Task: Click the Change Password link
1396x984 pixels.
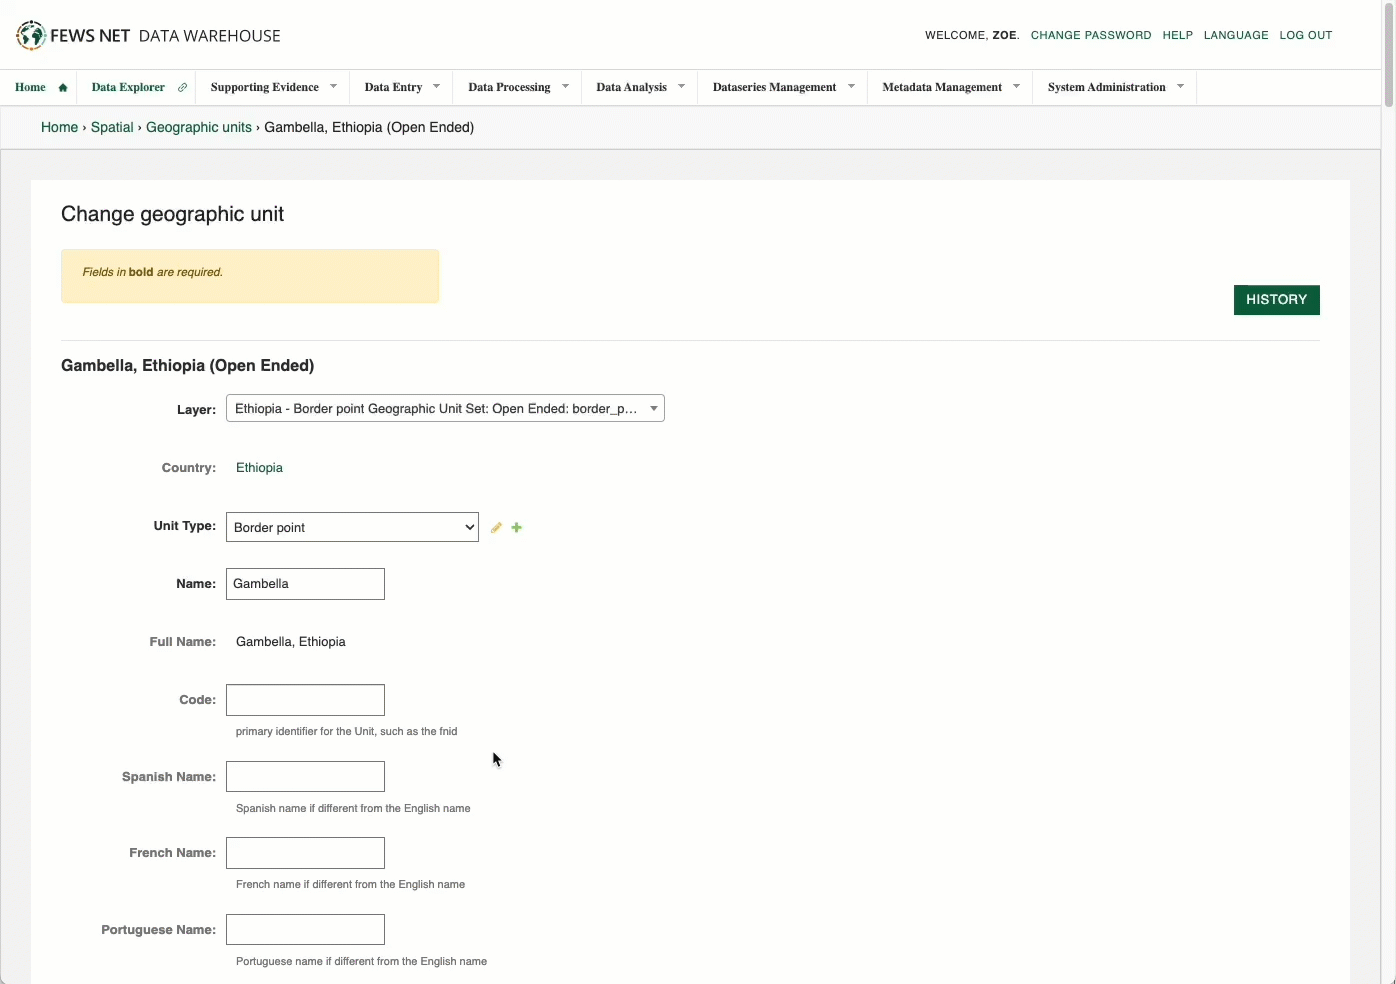Action: coord(1090,36)
